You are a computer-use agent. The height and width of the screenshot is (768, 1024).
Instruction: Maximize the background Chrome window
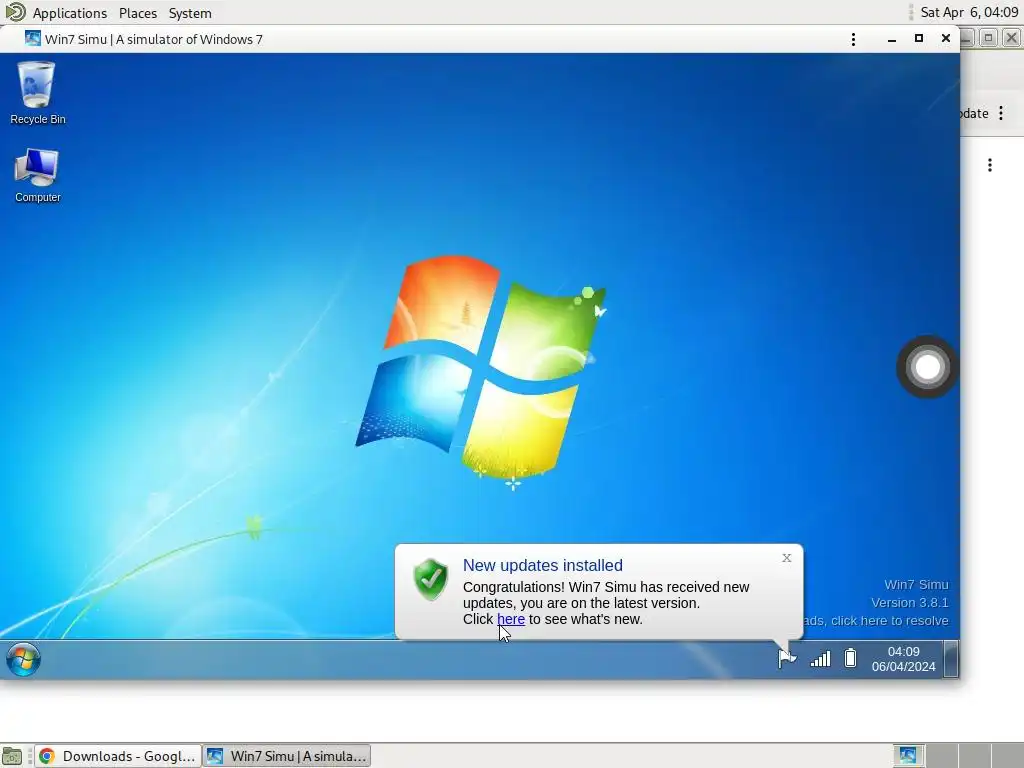click(989, 38)
